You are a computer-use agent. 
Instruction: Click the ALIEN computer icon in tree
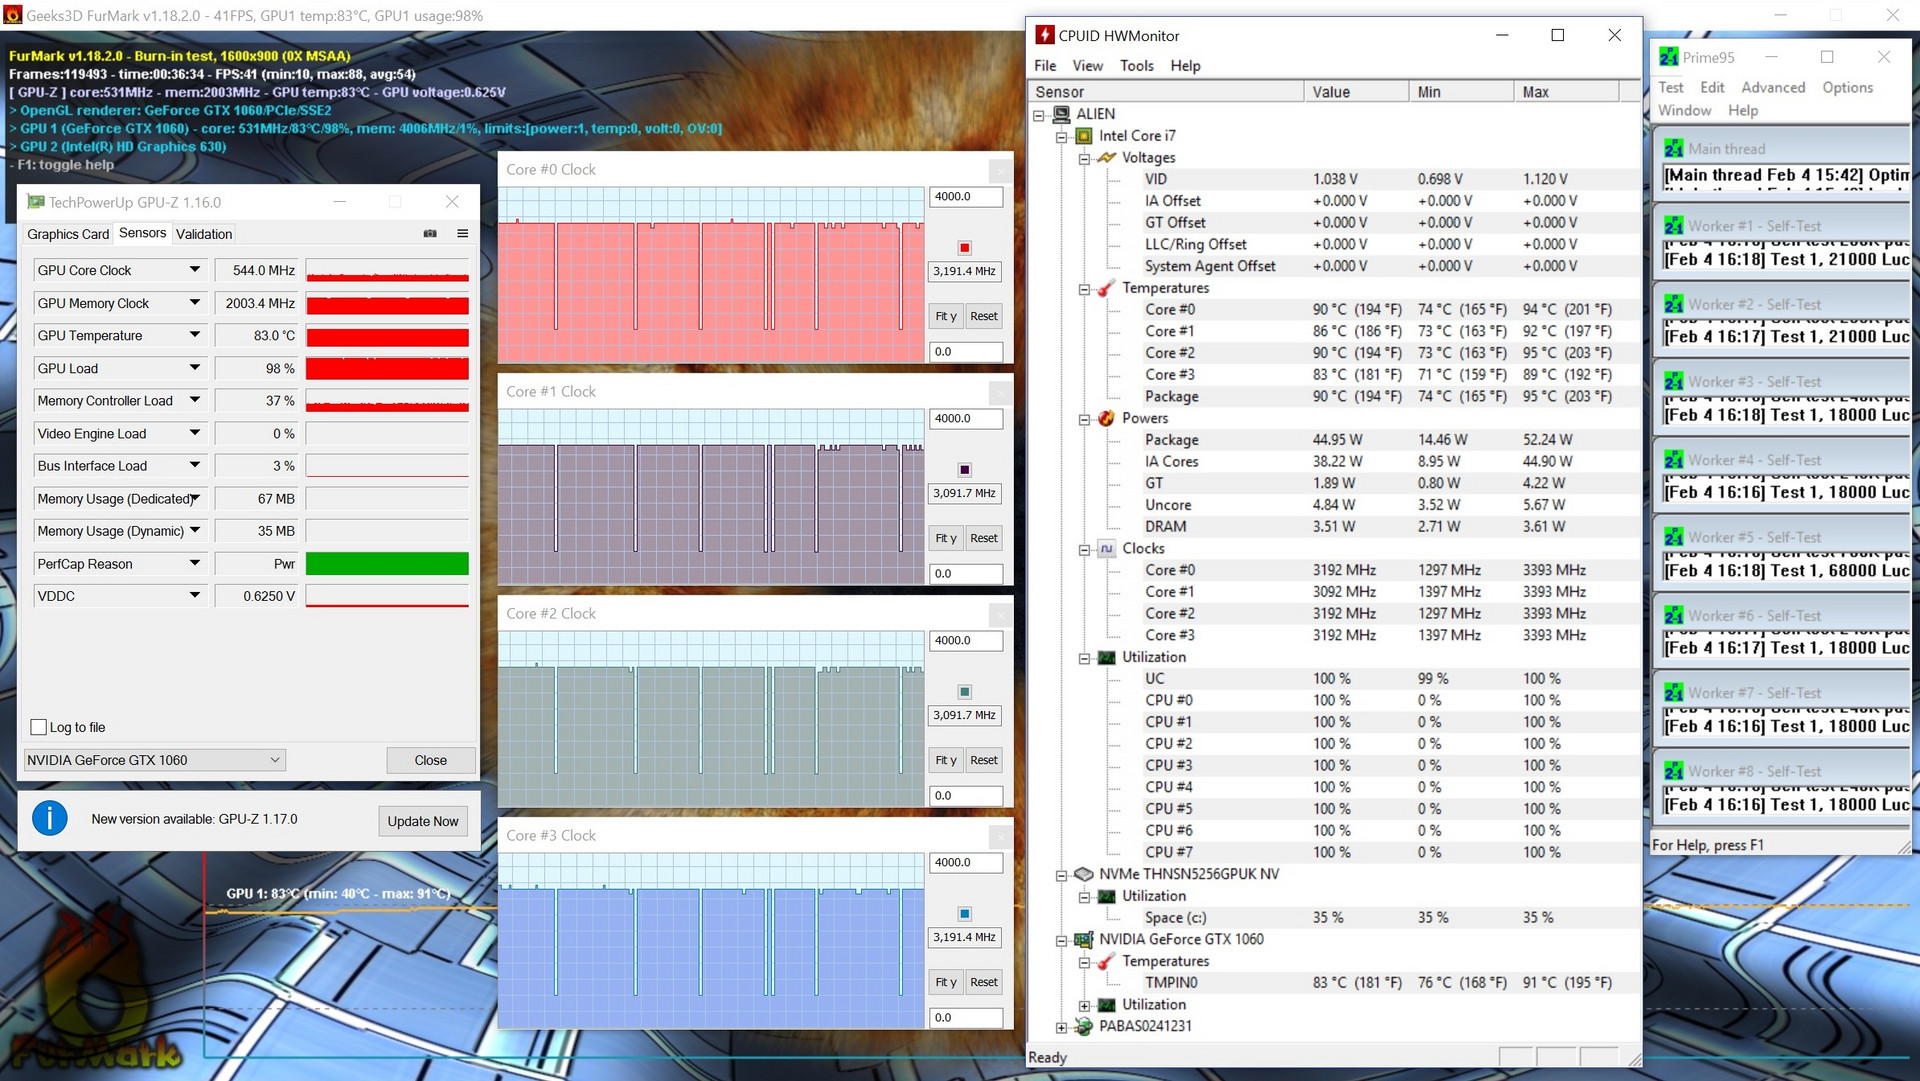pos(1061,114)
